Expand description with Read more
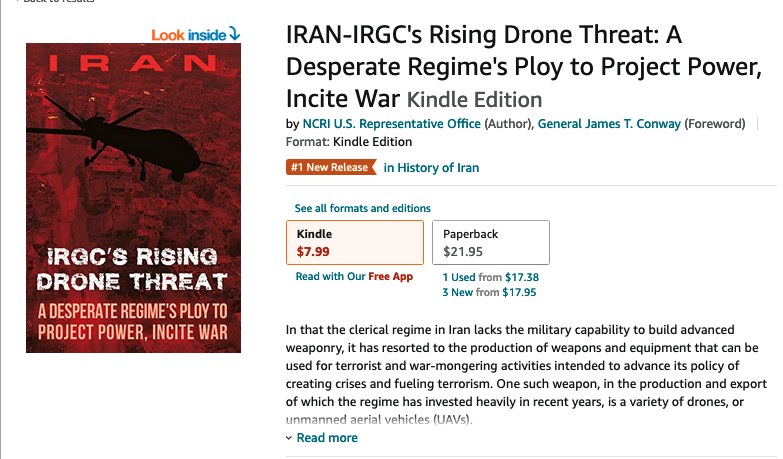The width and height of the screenshot is (783, 459). click(x=326, y=438)
